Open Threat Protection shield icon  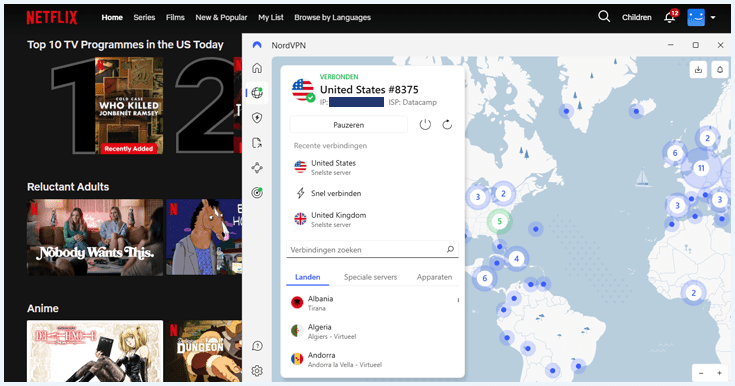(257, 118)
